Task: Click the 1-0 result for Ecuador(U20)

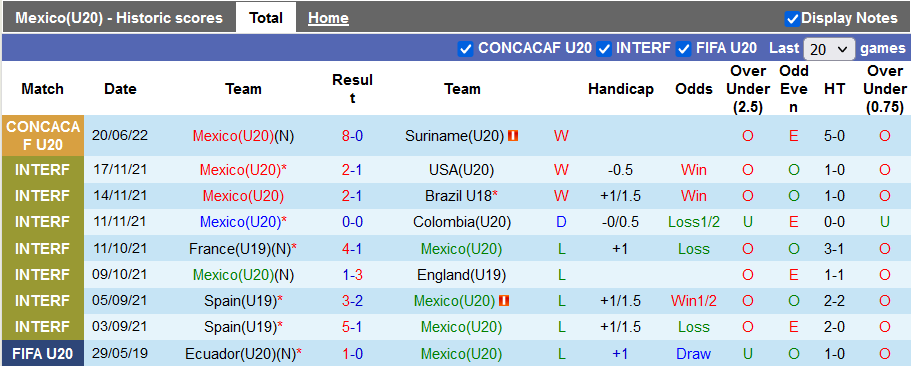Action: (x=352, y=354)
